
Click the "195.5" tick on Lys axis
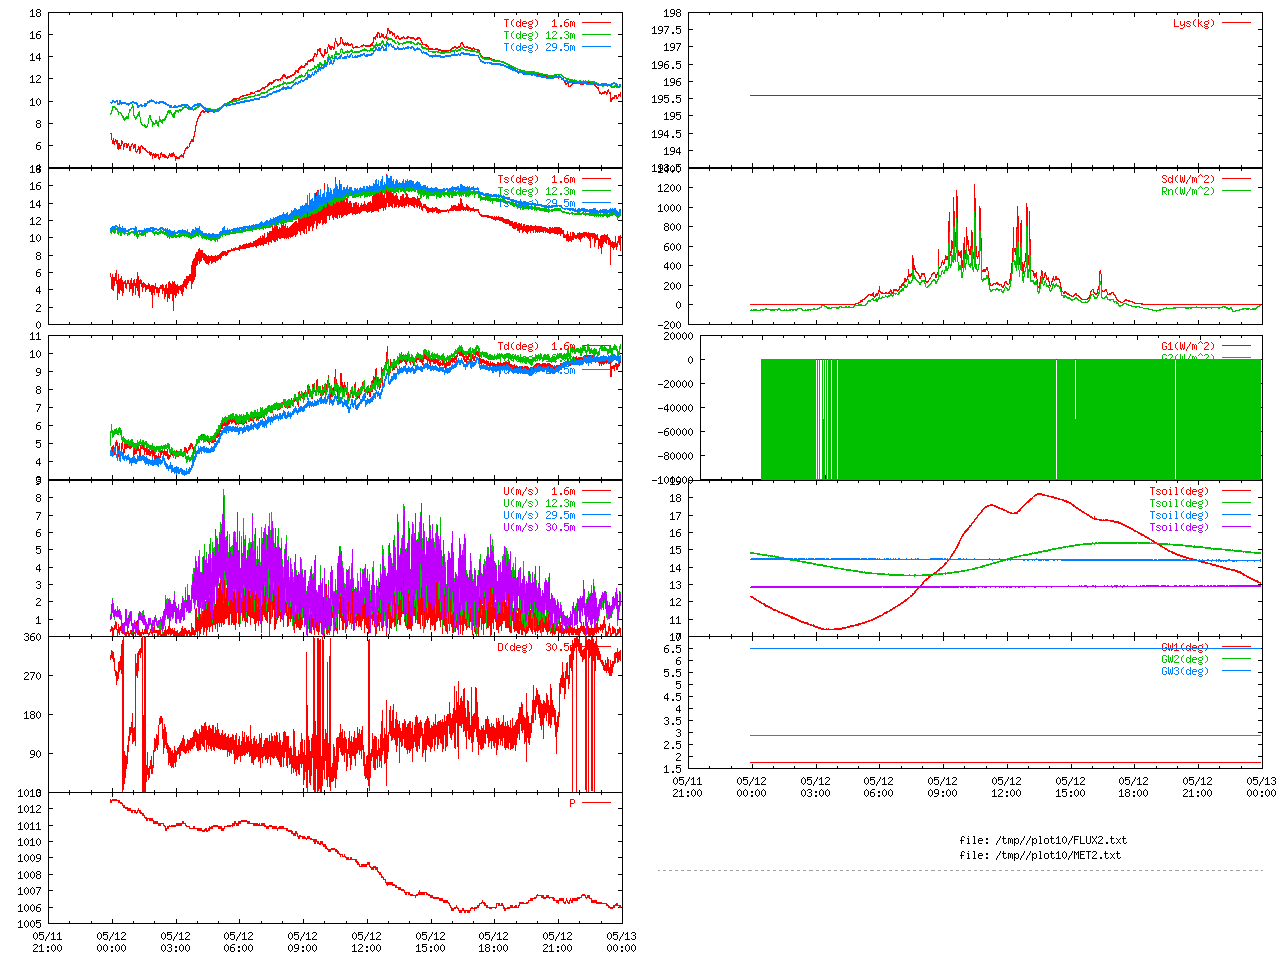667,99
